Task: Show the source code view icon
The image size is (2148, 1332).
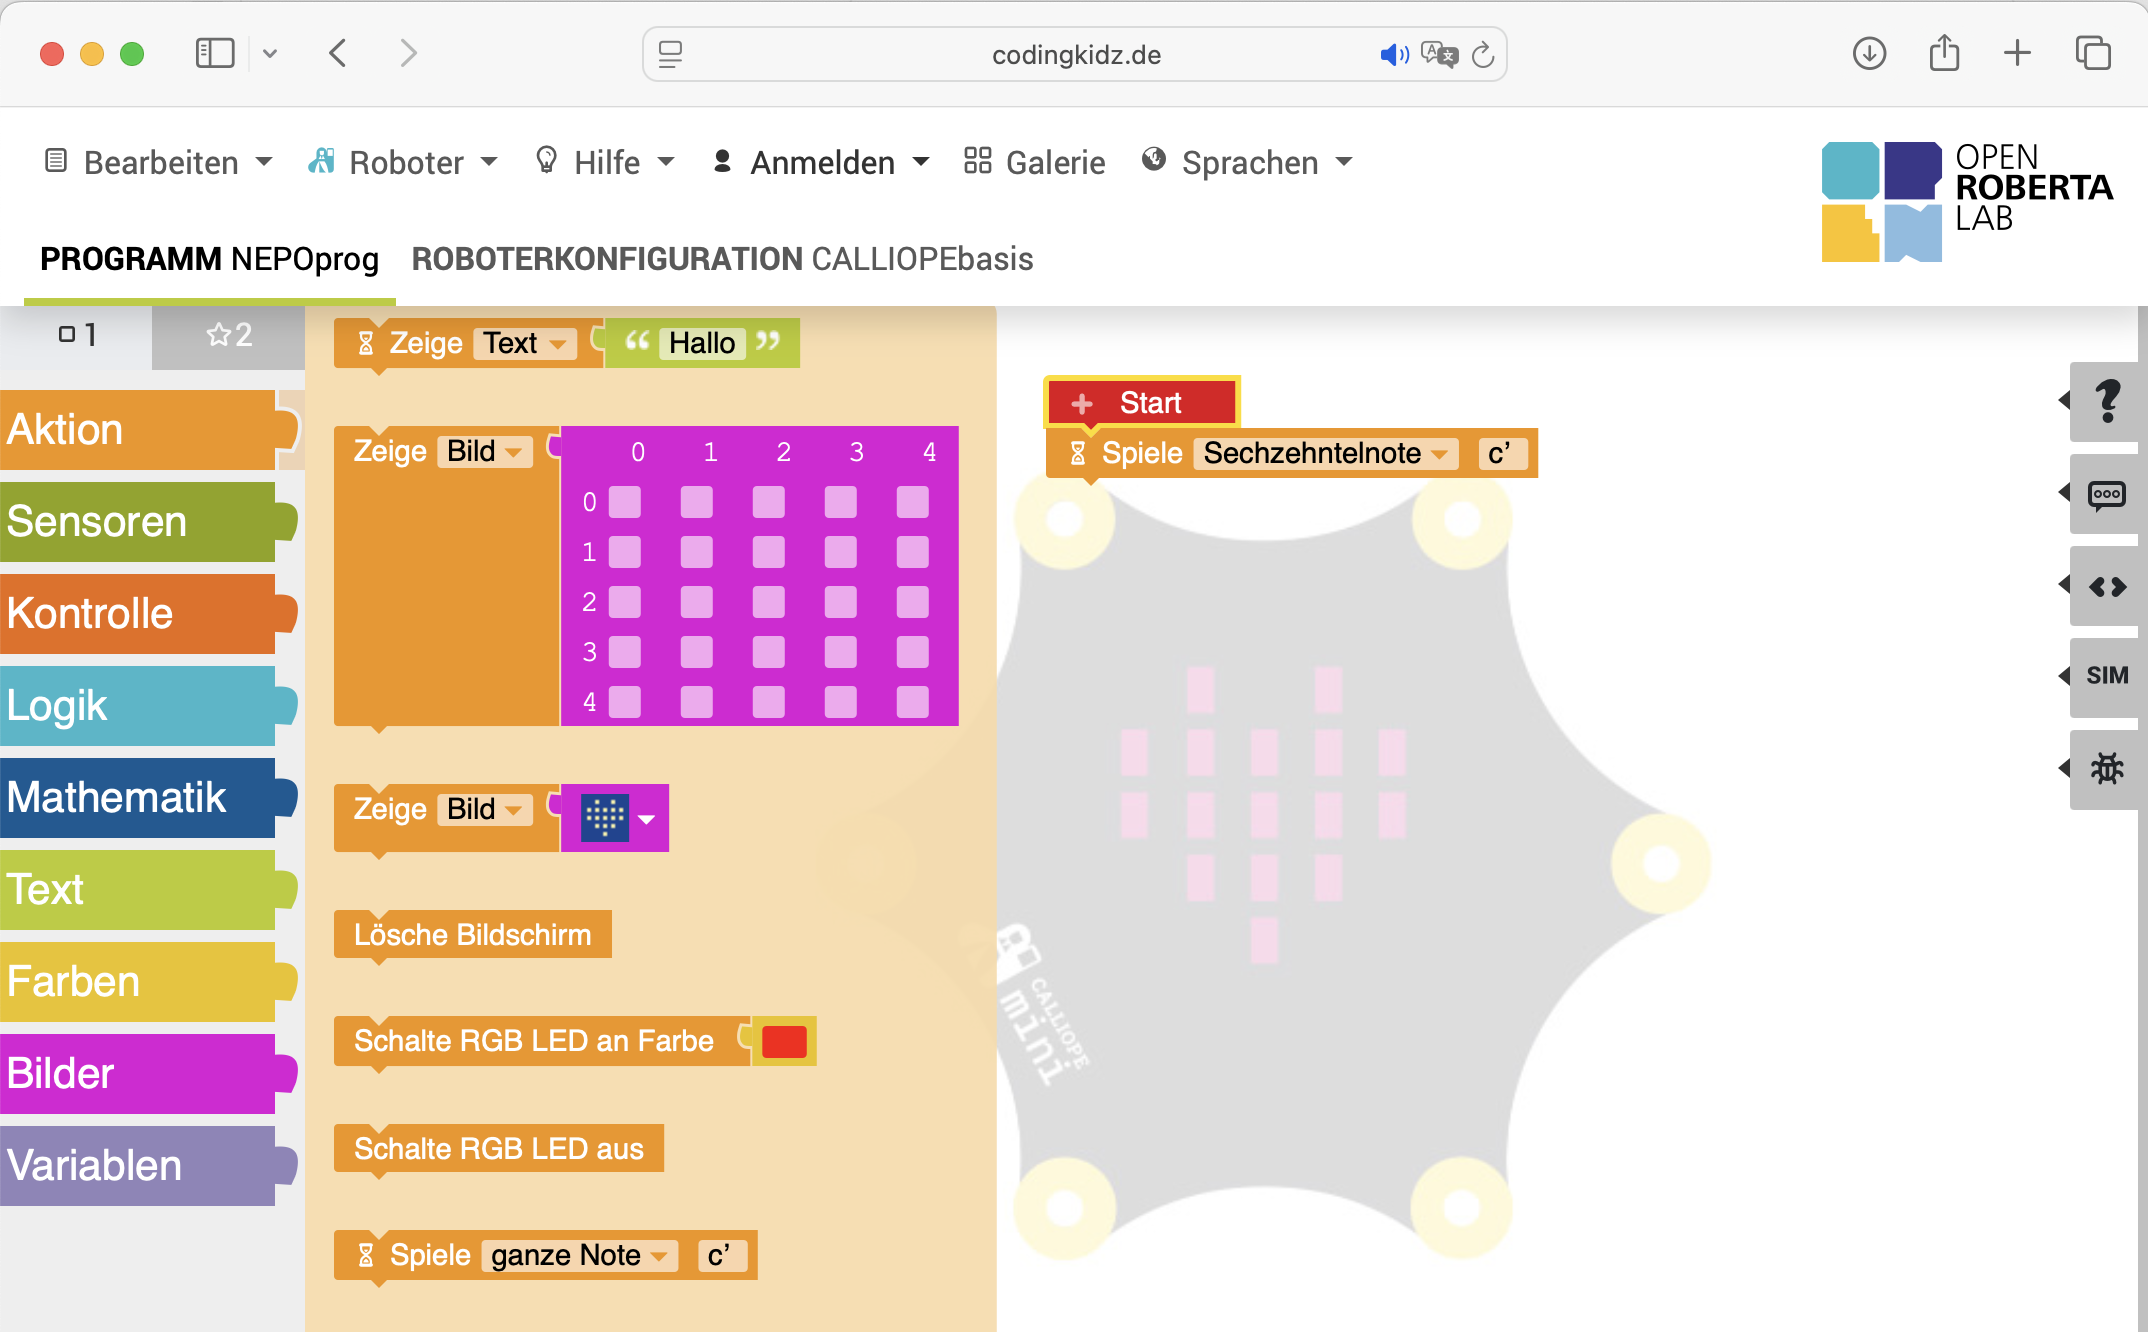Action: tap(2106, 587)
